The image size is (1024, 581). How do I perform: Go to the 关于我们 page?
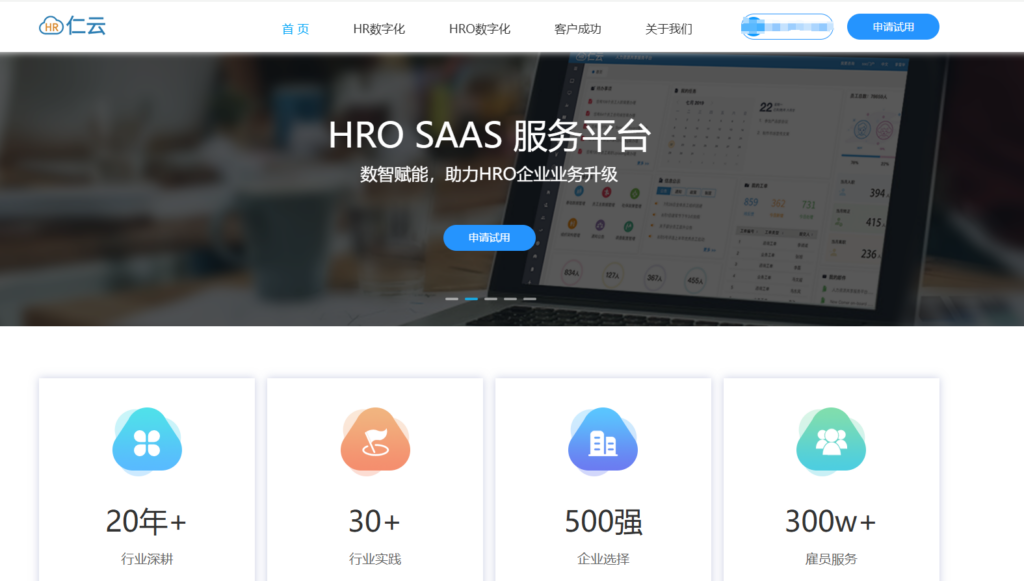coord(668,28)
